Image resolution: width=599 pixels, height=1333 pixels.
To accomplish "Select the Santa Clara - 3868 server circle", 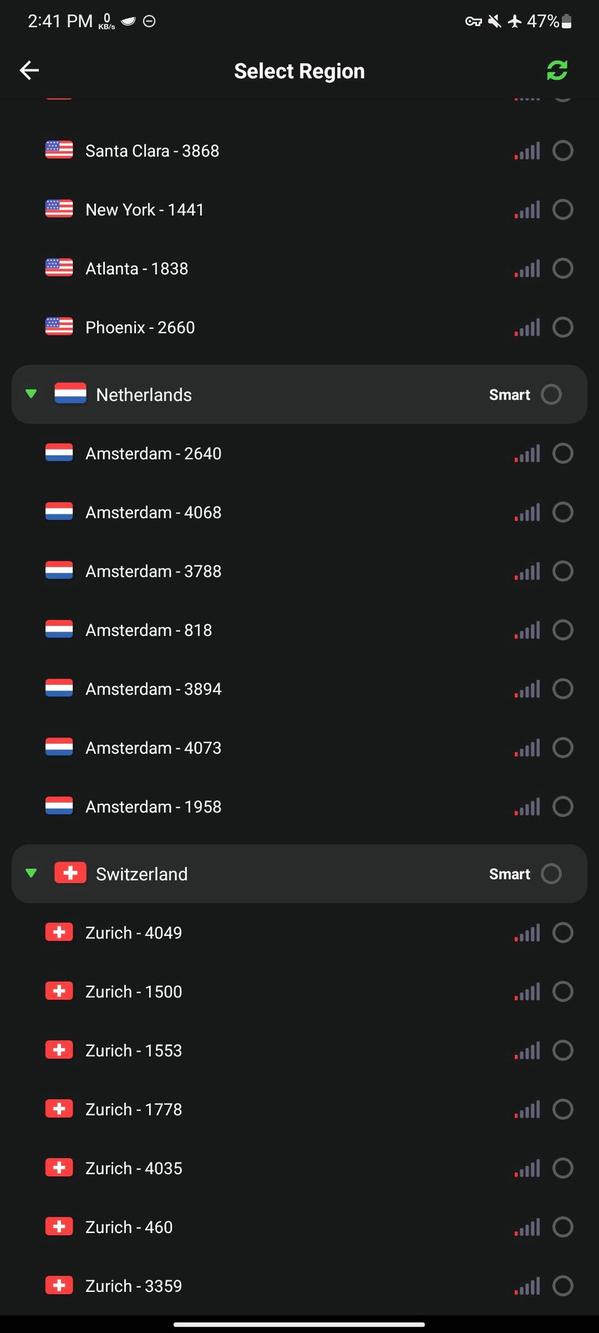I will tap(563, 150).
